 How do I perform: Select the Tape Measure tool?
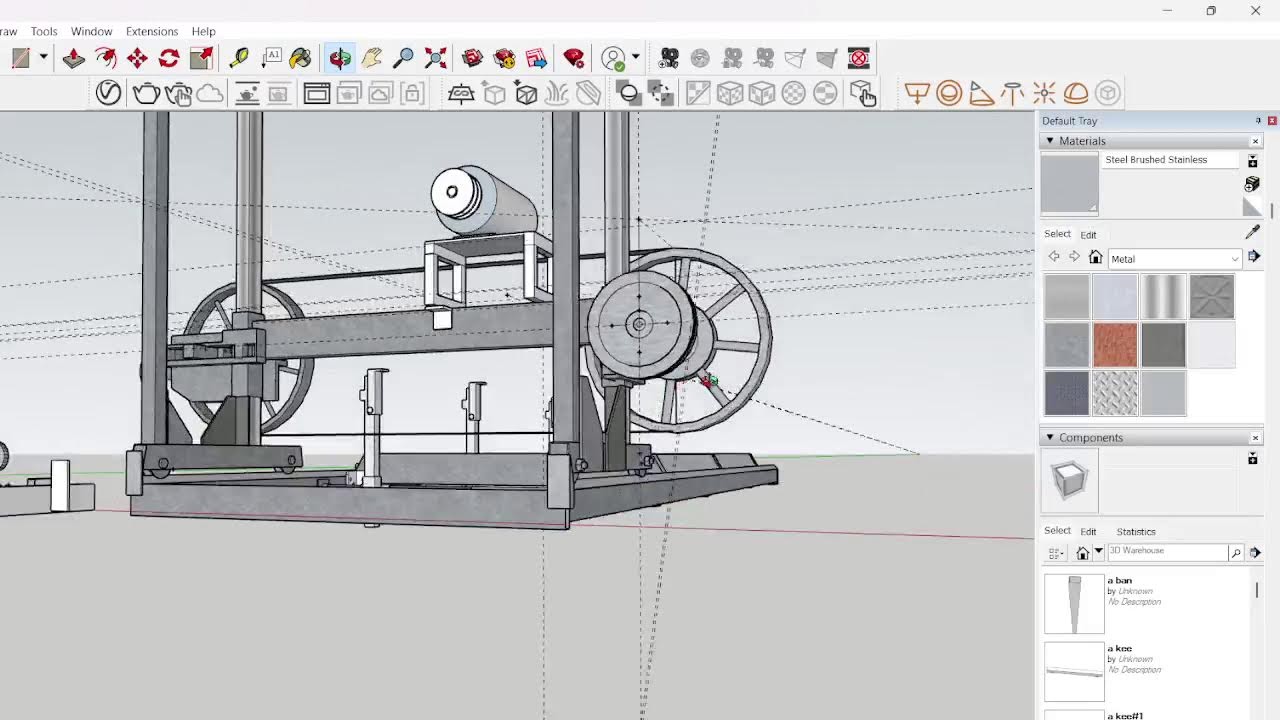pos(239,58)
